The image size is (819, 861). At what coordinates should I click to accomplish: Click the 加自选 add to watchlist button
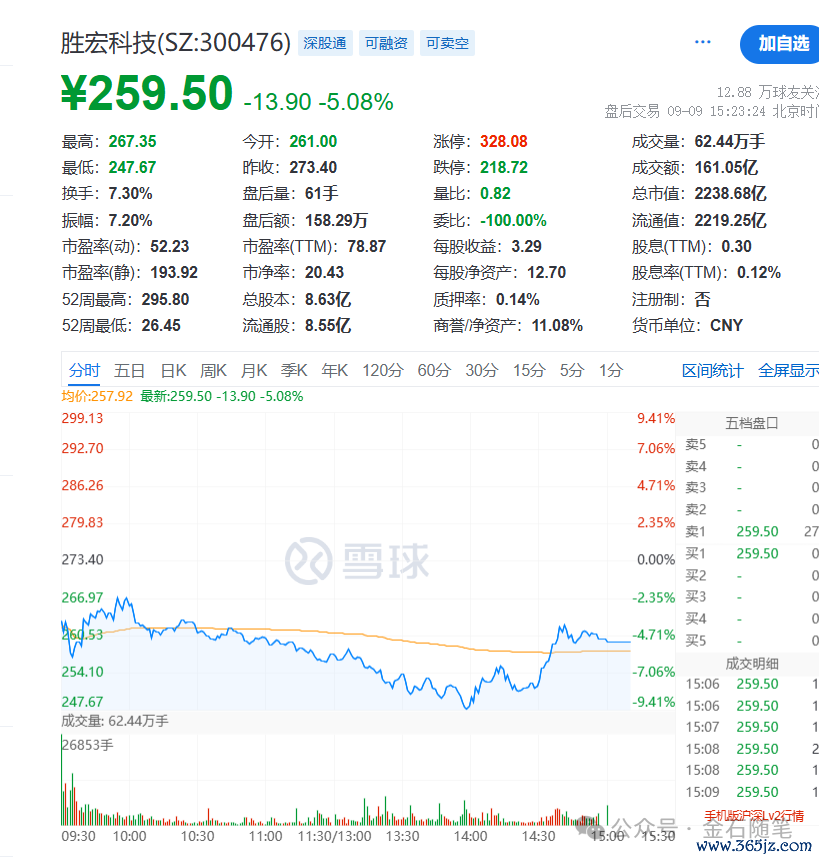click(x=782, y=44)
